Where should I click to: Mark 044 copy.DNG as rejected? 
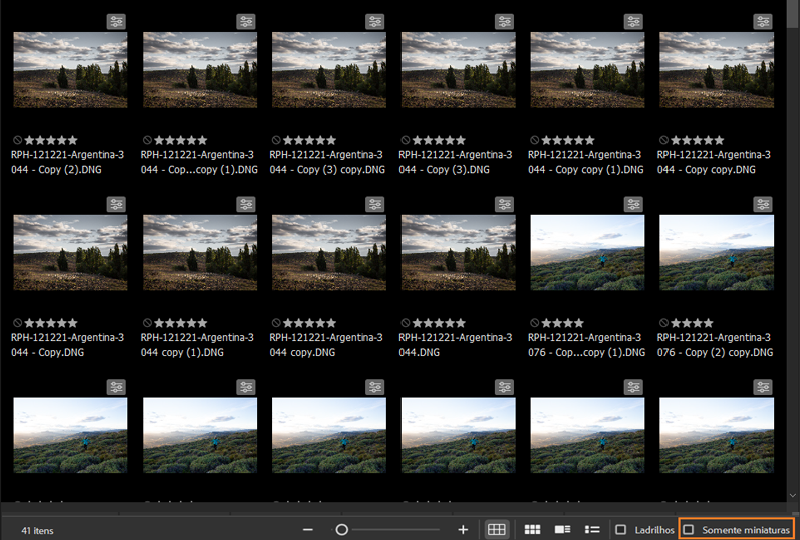[276, 323]
